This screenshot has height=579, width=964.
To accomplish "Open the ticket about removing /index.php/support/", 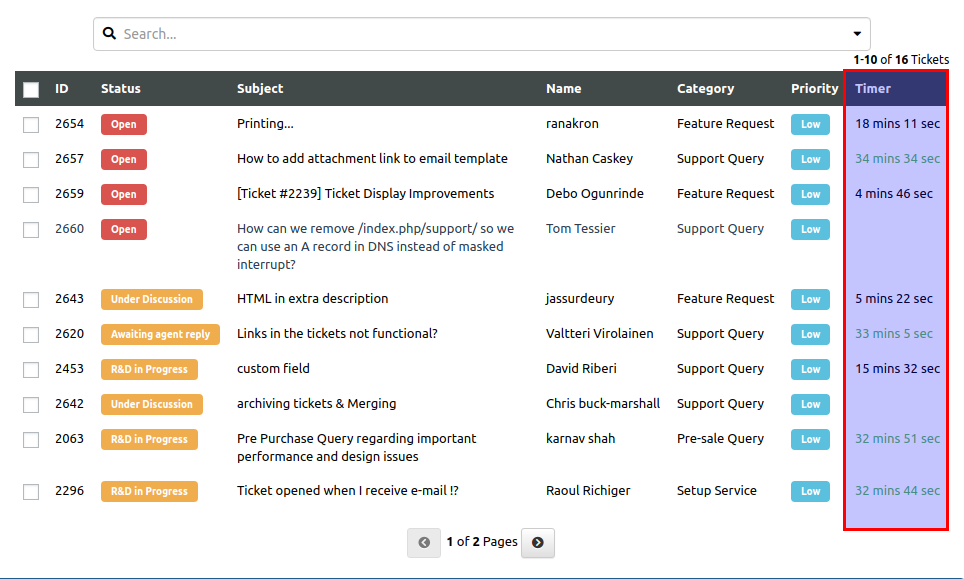I will pos(376,246).
